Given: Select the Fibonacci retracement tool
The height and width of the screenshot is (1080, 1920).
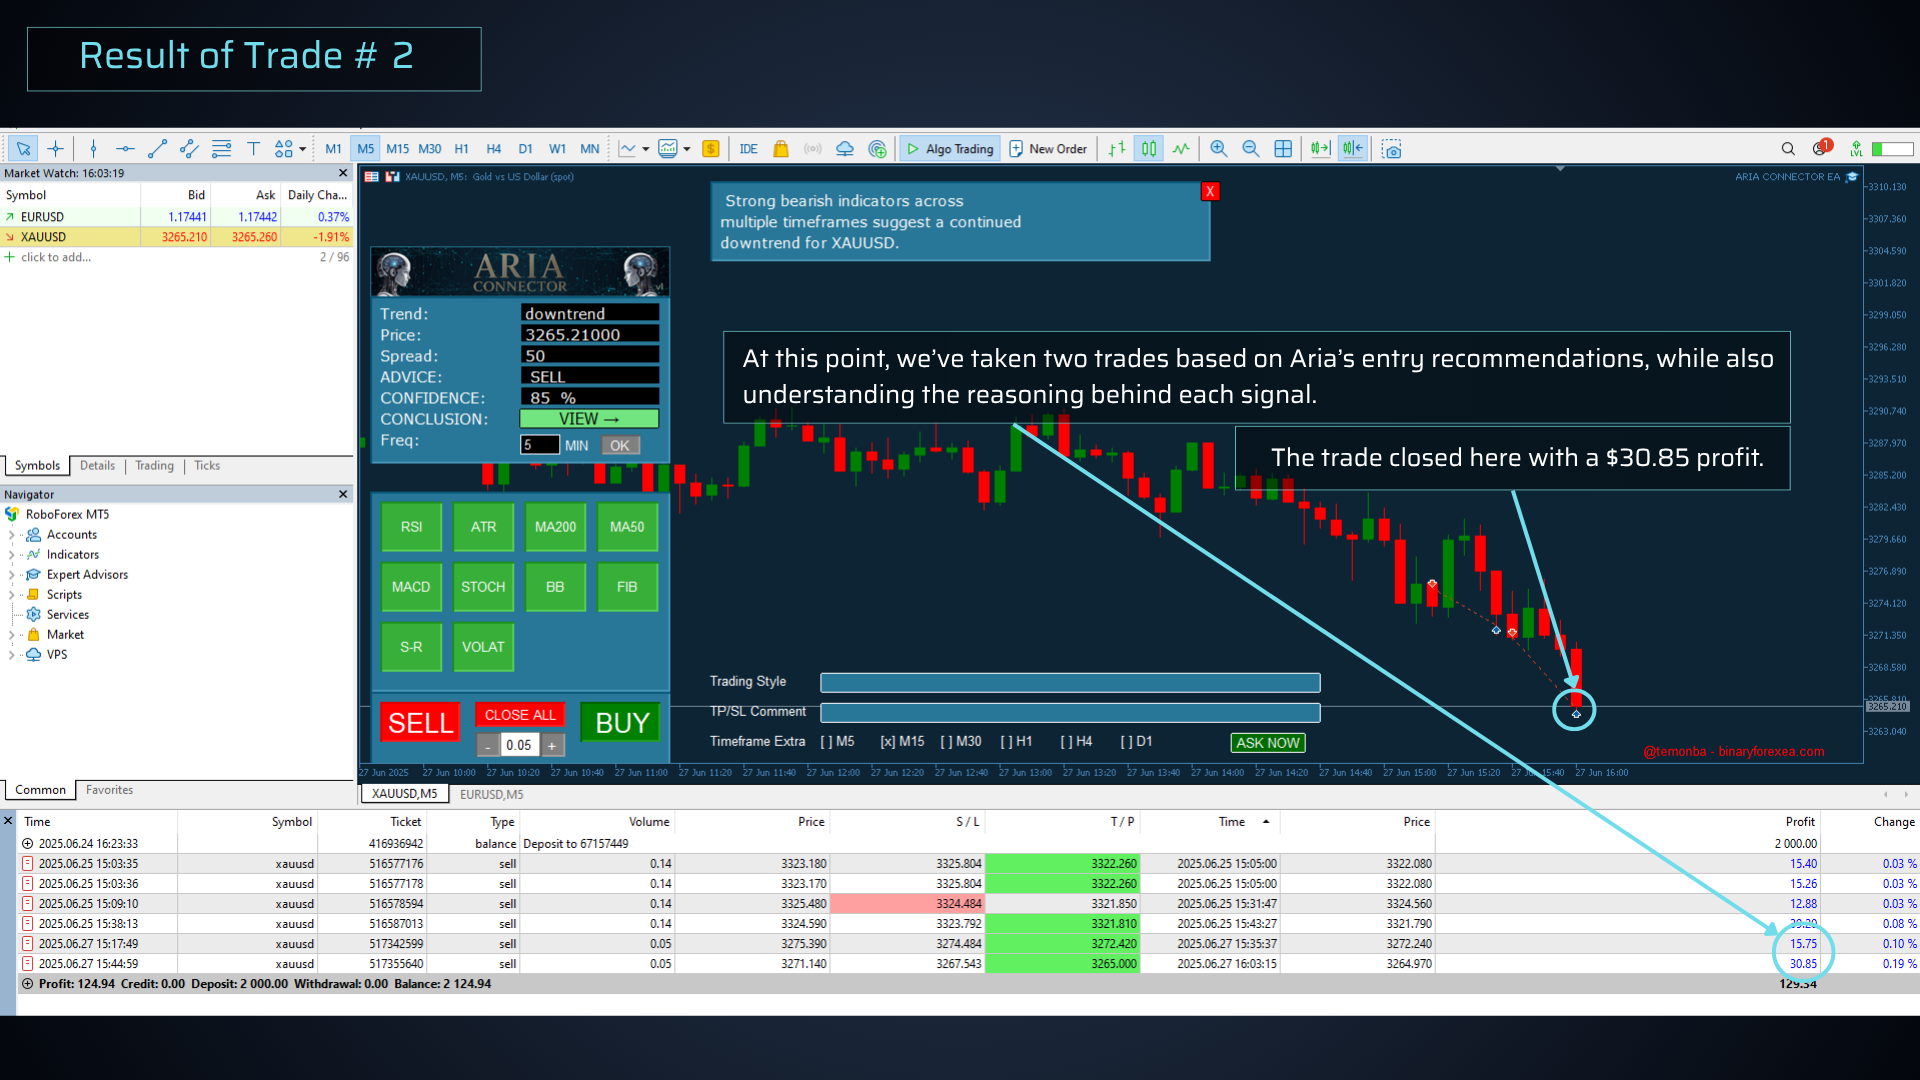Looking at the screenshot, I should click(x=221, y=149).
